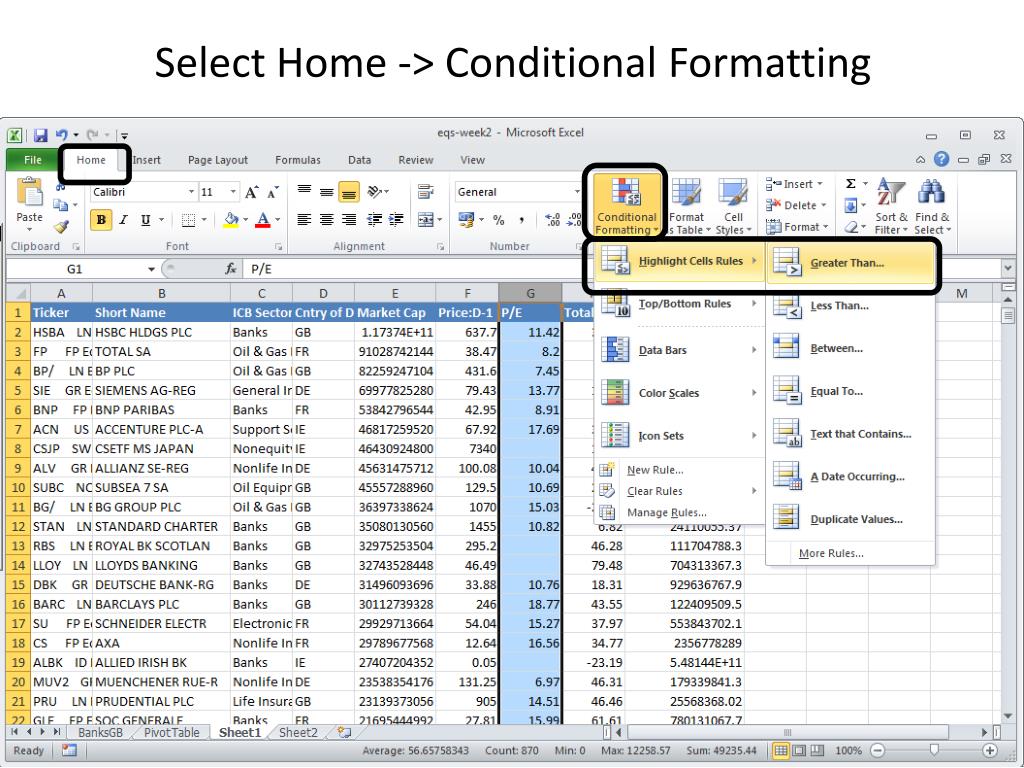Click the Percent Style icon
The width and height of the screenshot is (1024, 768).
click(x=499, y=220)
